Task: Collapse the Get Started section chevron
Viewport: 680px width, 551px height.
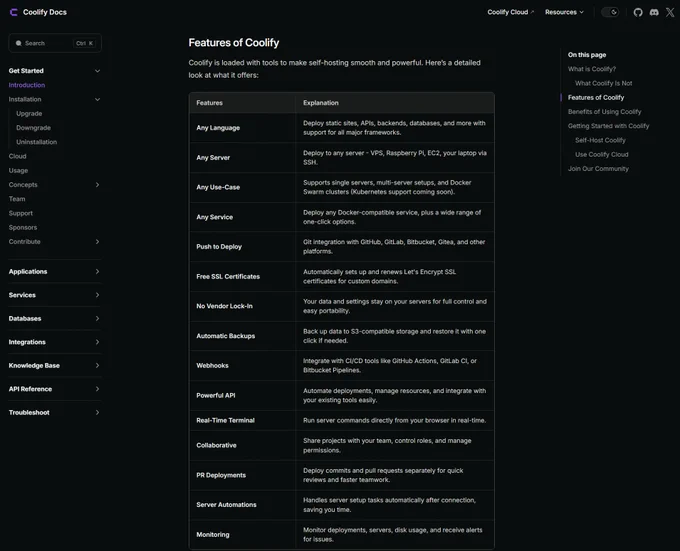Action: coord(97,71)
